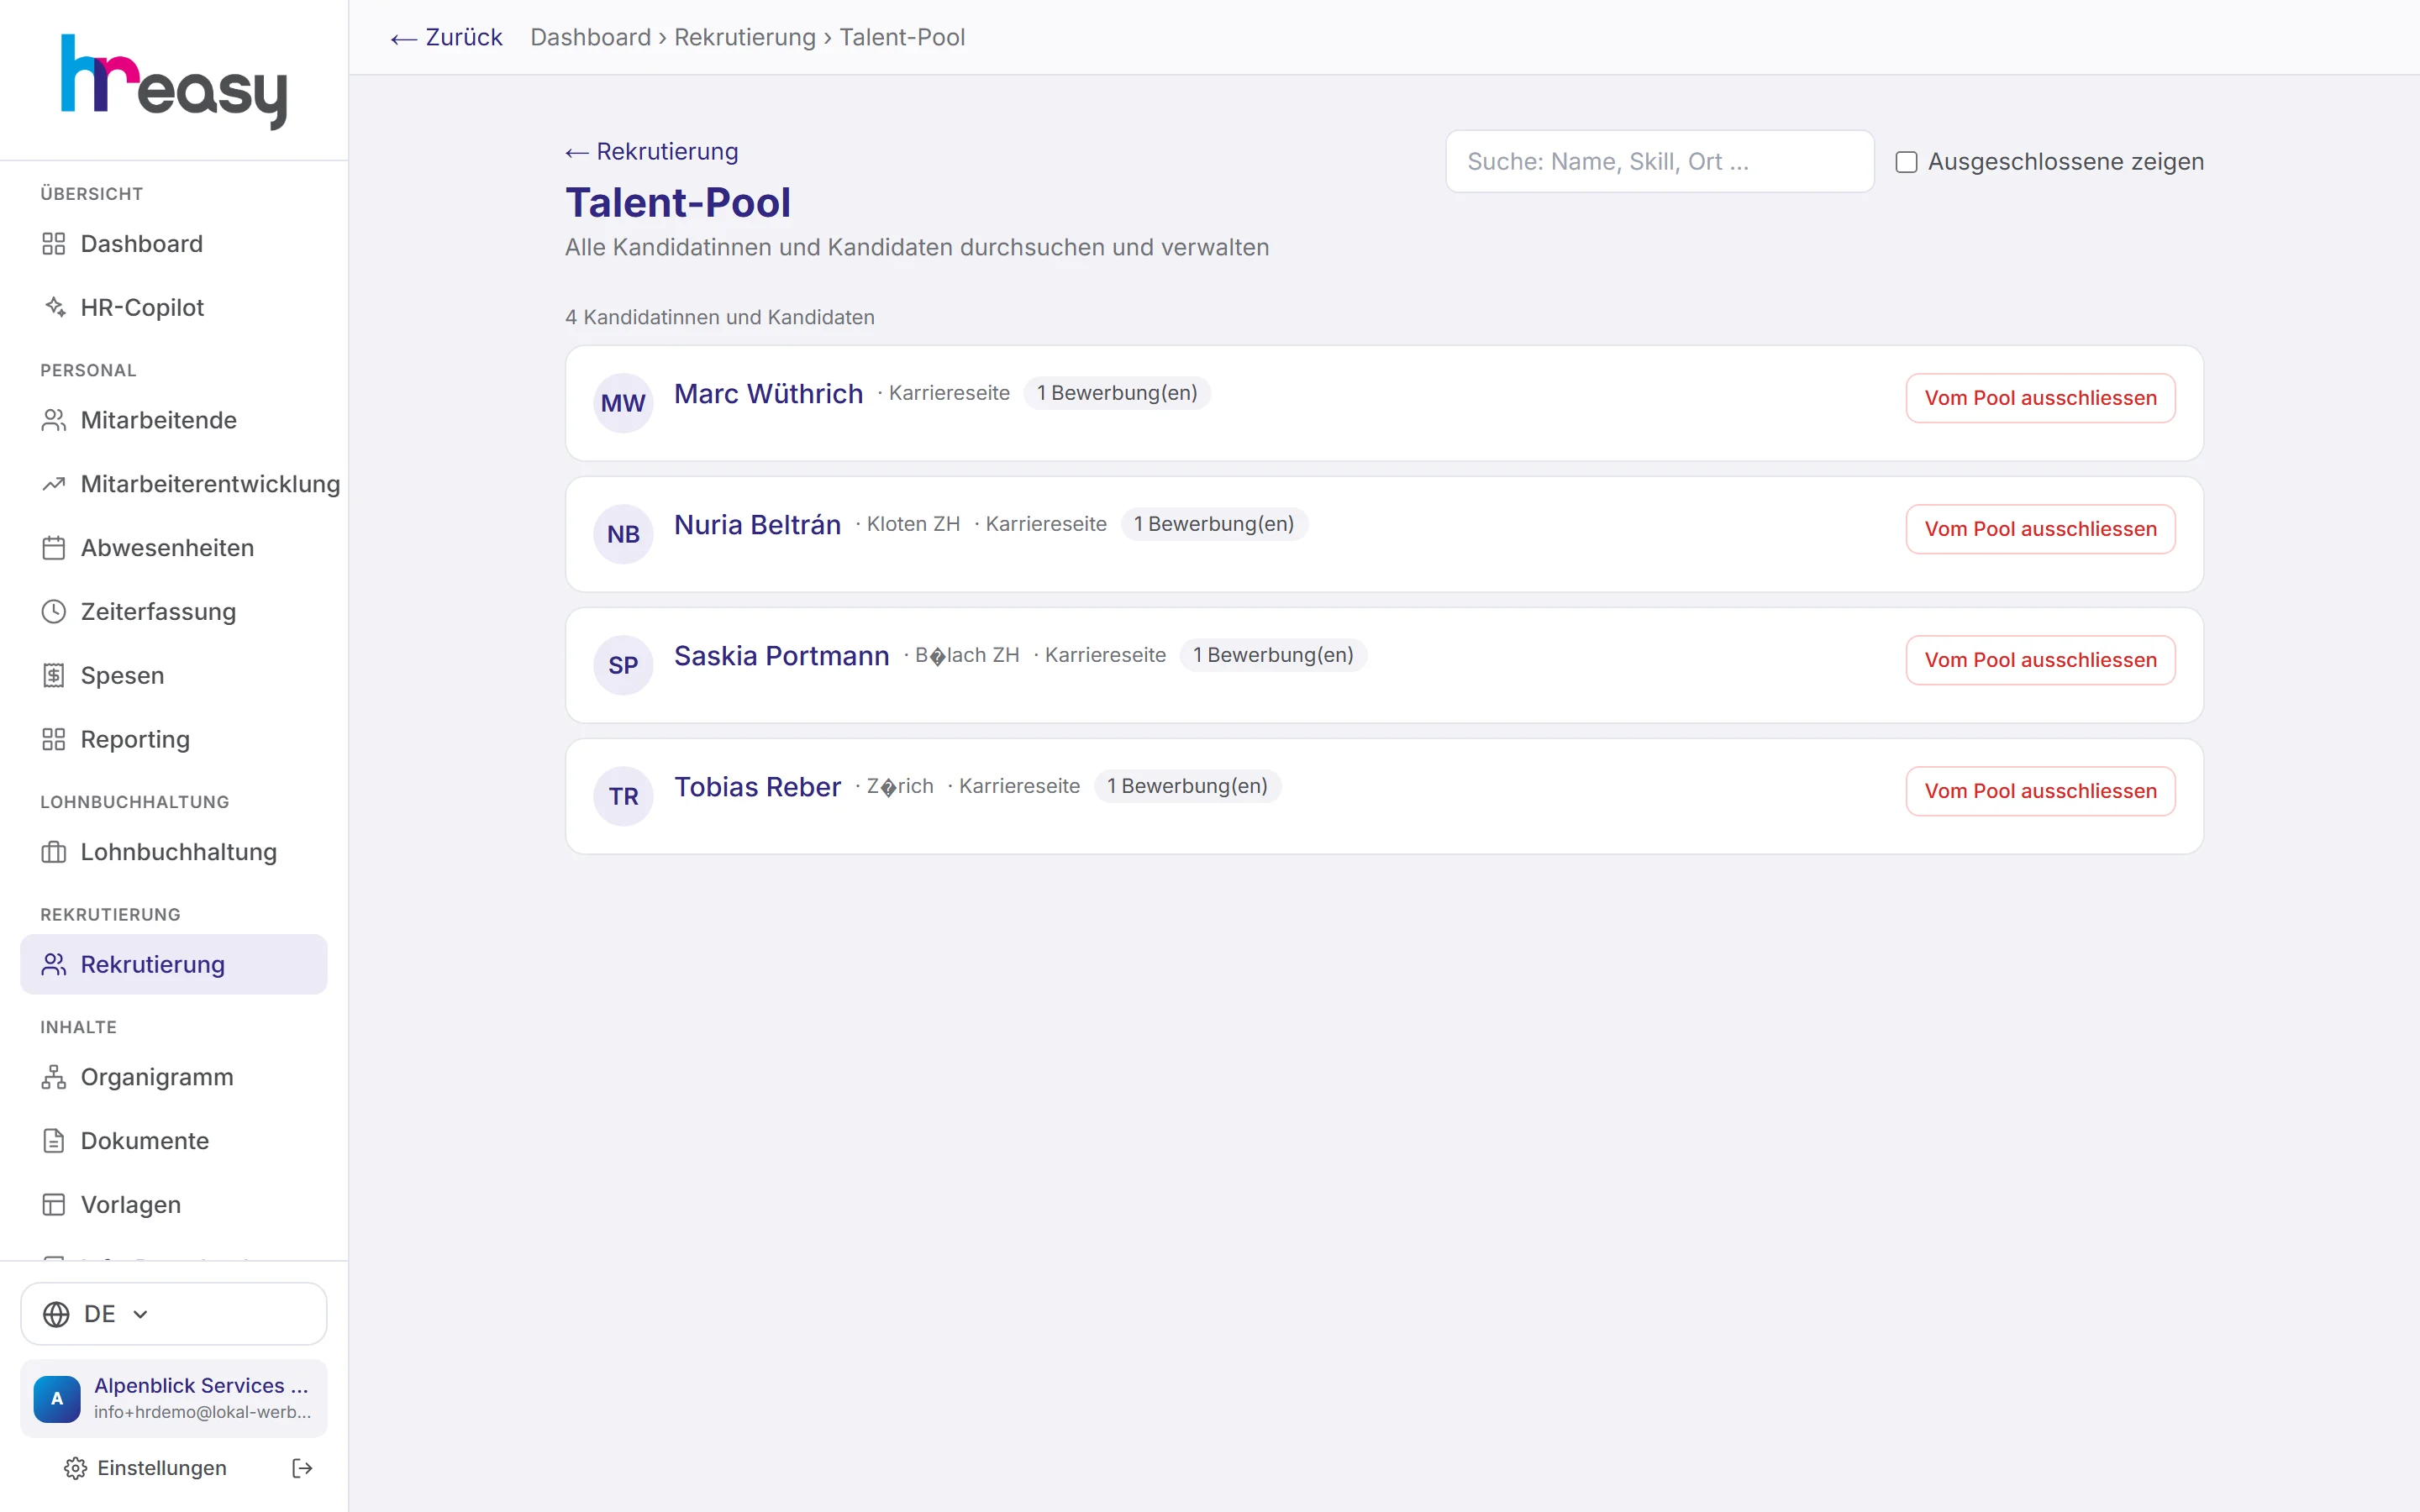Click the Zurück link in top bar

(x=446, y=38)
